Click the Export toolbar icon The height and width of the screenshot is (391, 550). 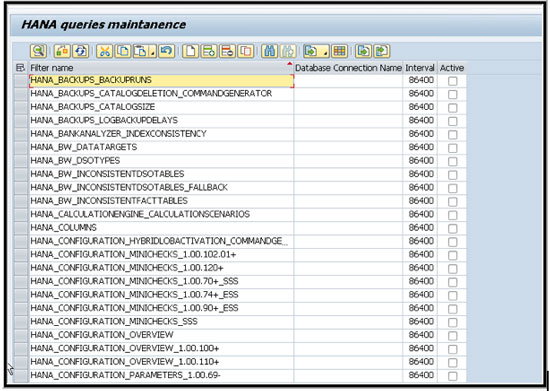click(x=312, y=51)
